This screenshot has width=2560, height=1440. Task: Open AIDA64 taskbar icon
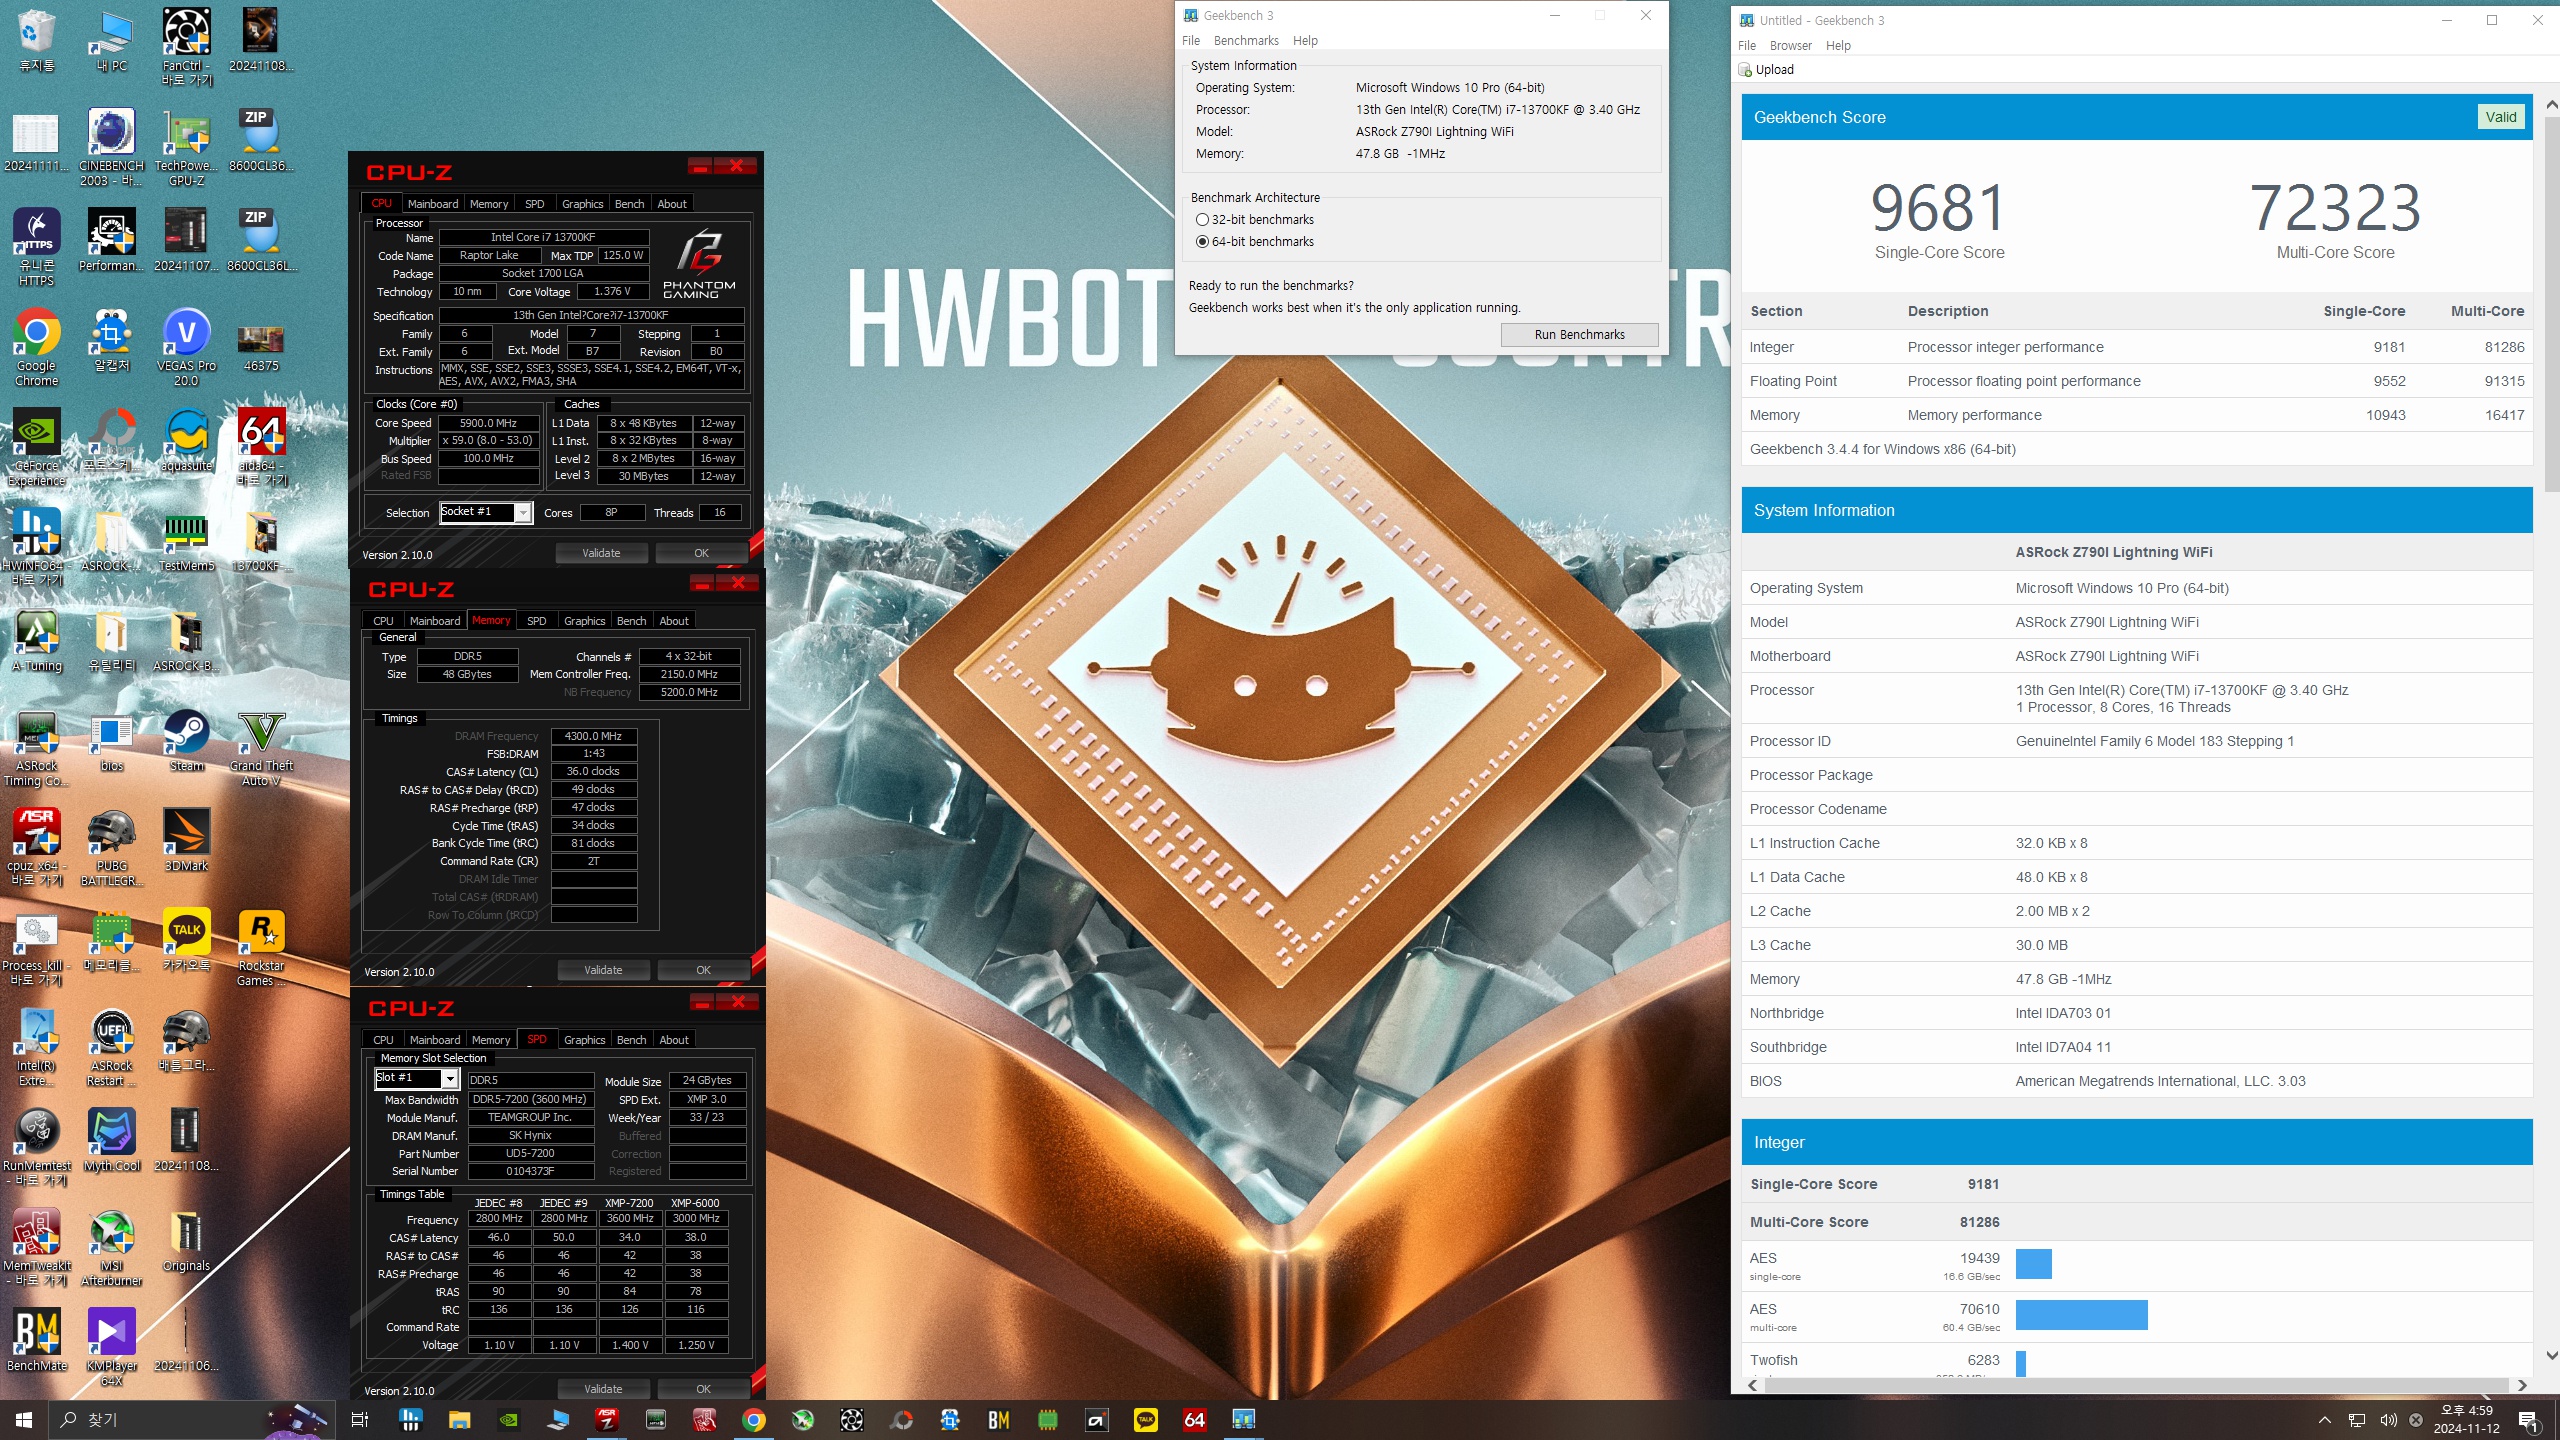pyautogui.click(x=1195, y=1419)
